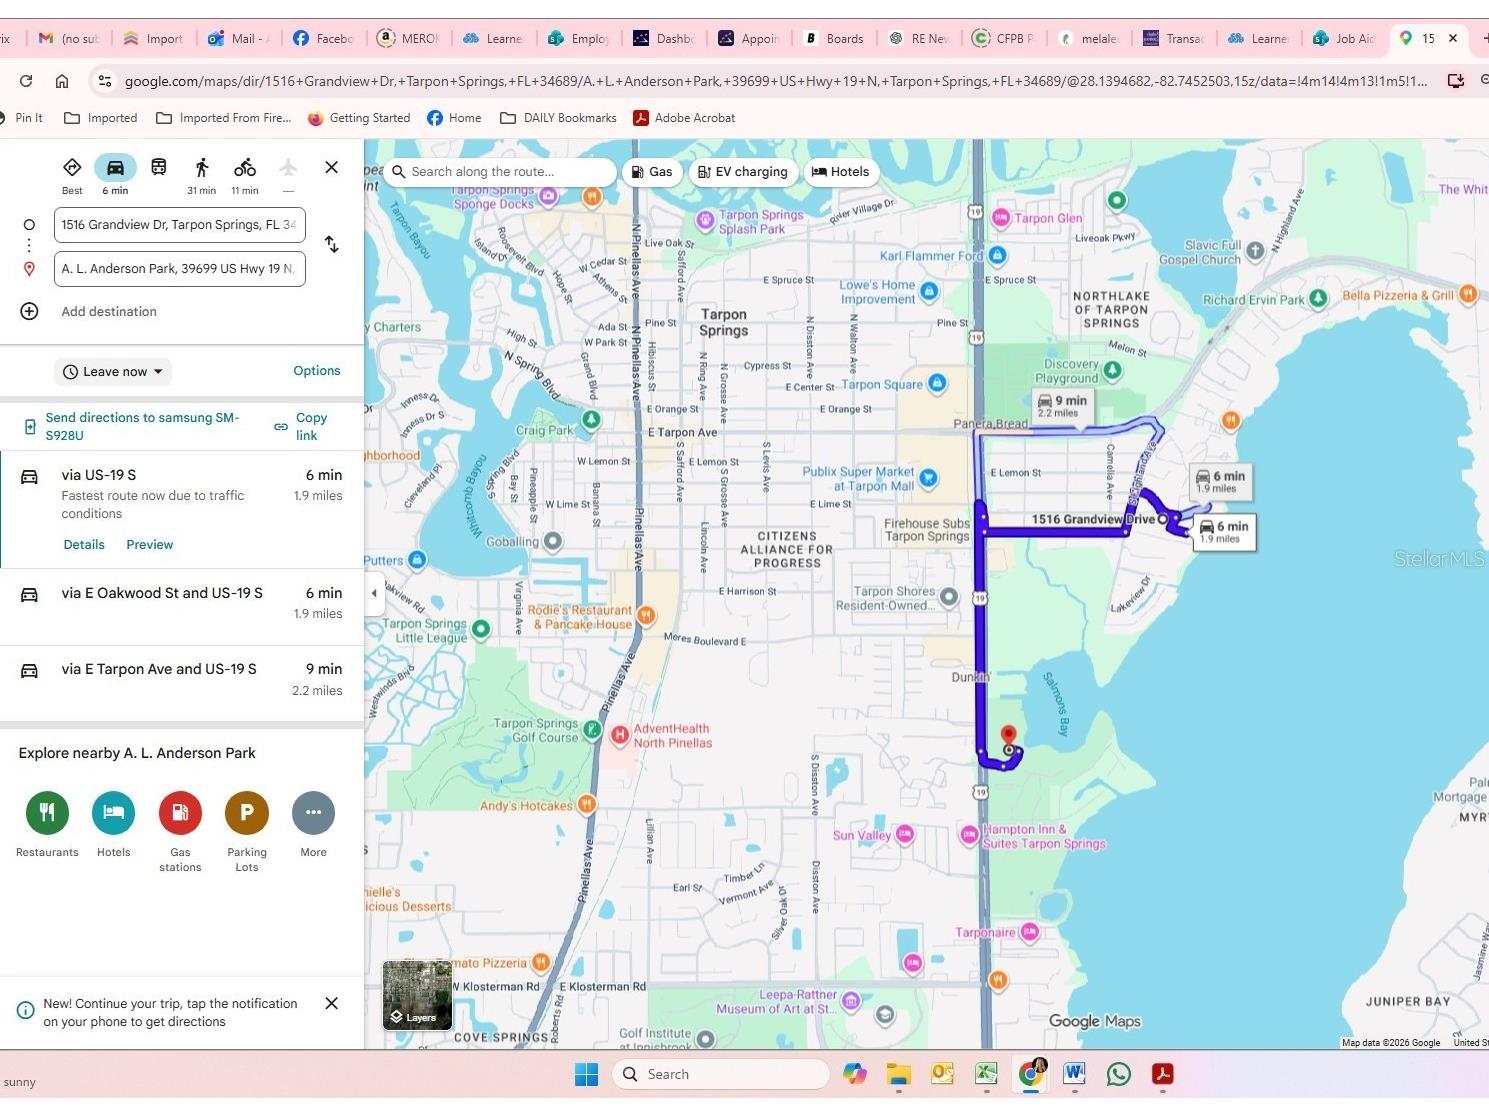
Task: Select the Transit travel mode
Action: (159, 167)
